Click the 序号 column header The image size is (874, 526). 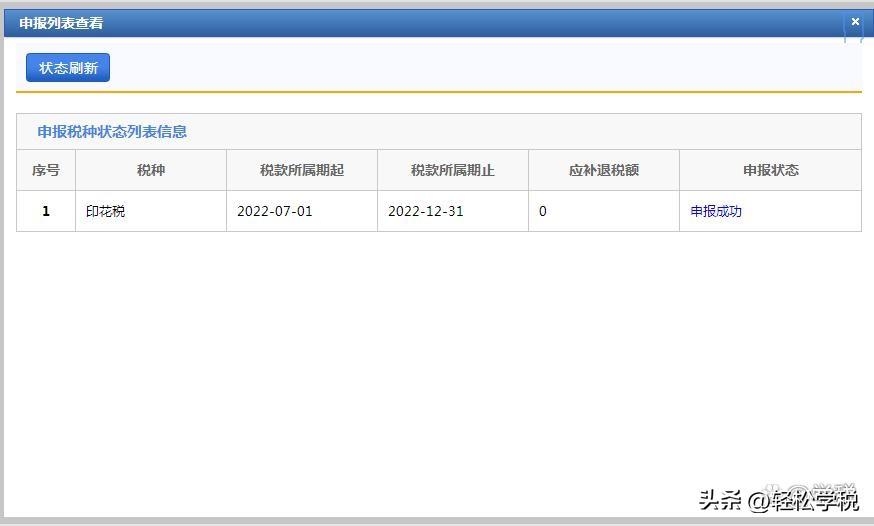click(46, 170)
